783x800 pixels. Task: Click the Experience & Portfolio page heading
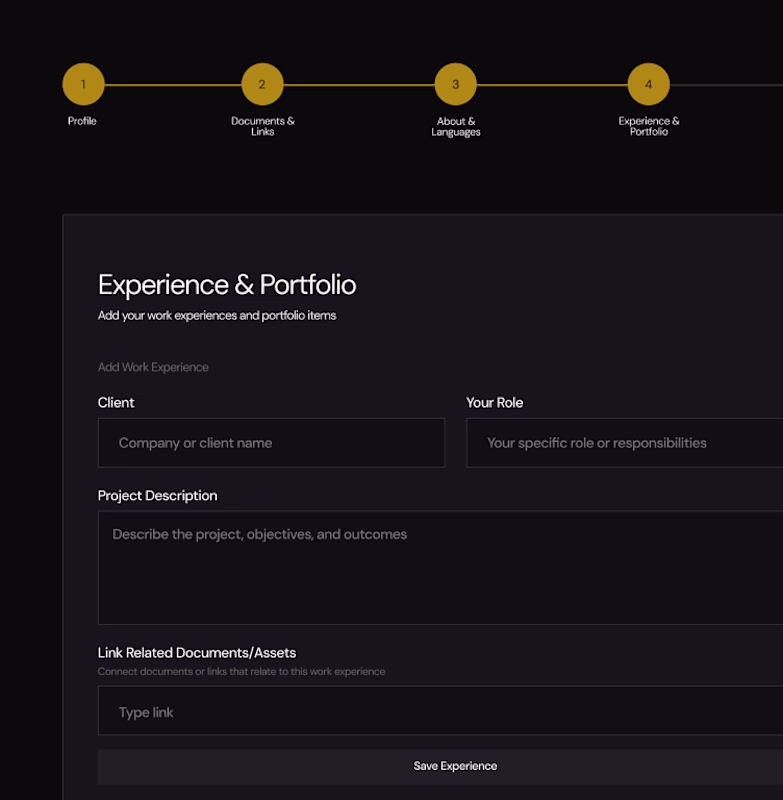click(227, 285)
